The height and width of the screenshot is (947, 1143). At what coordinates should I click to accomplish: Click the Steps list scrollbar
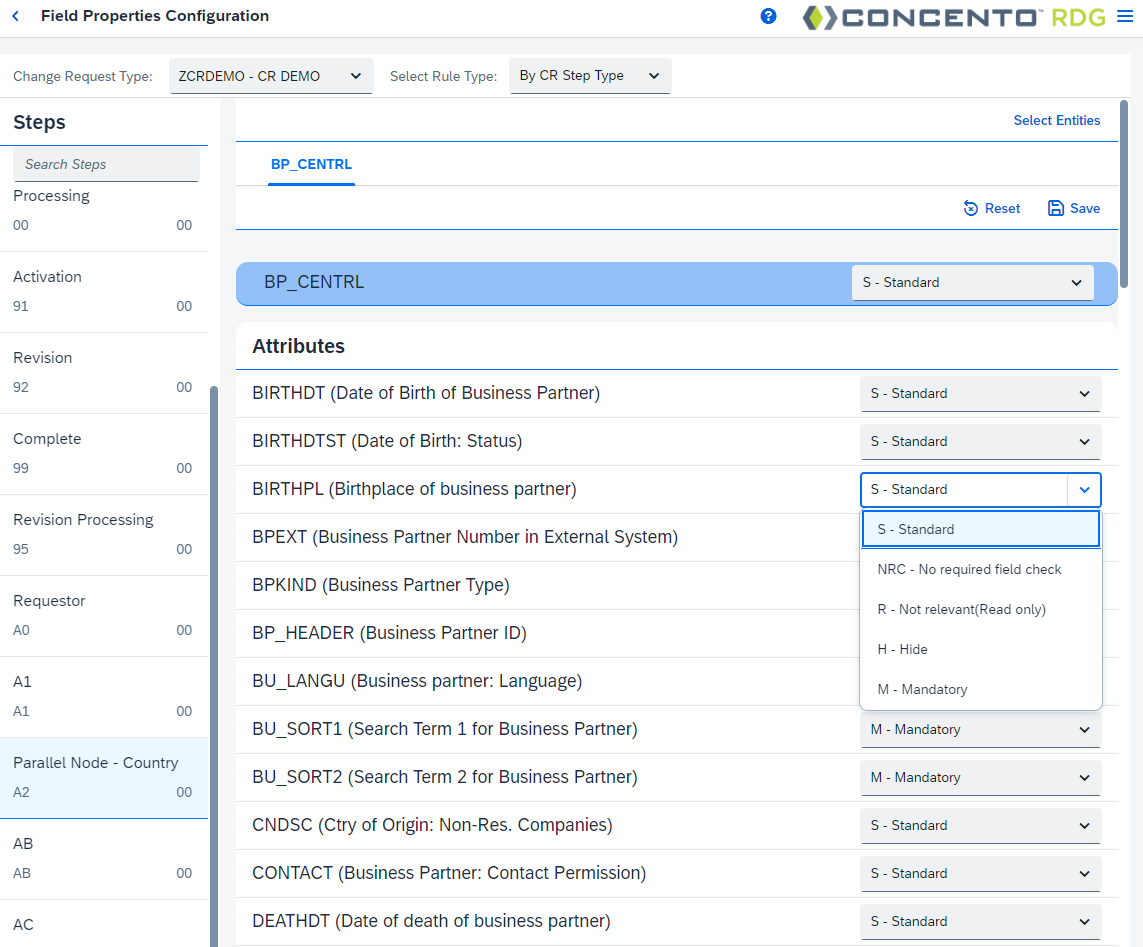click(x=214, y=666)
